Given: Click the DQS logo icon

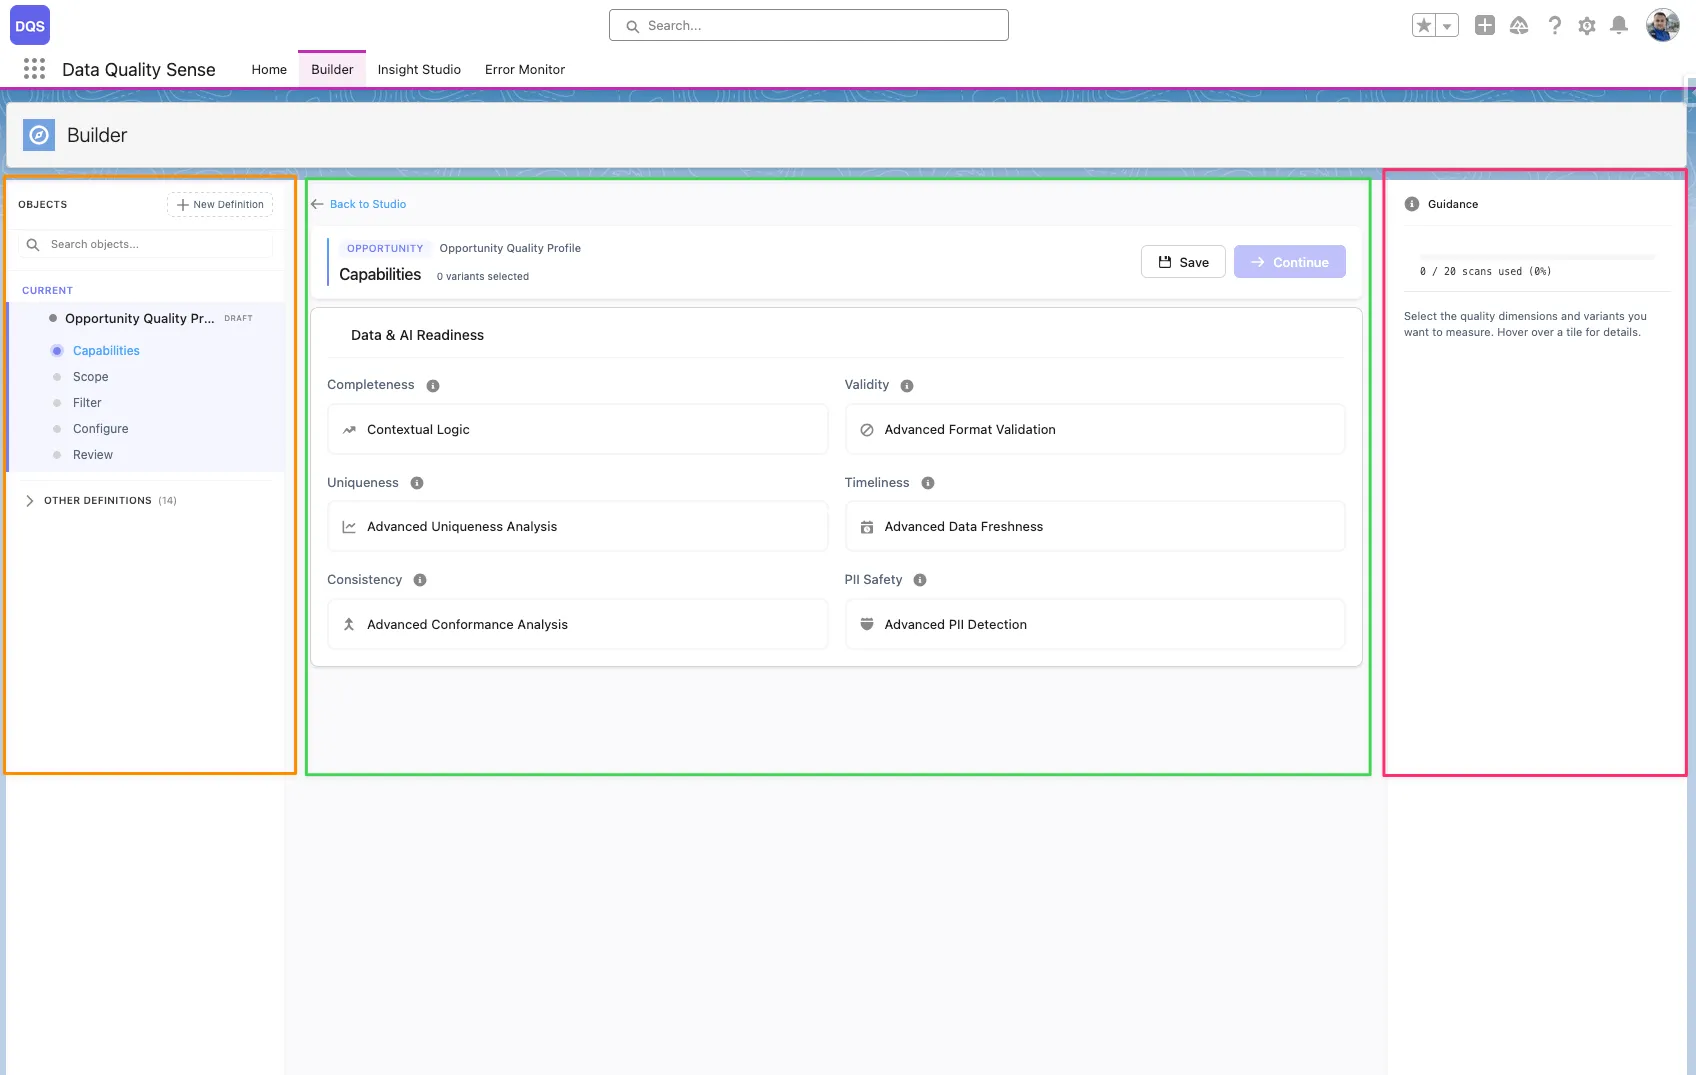Looking at the screenshot, I should coord(29,25).
